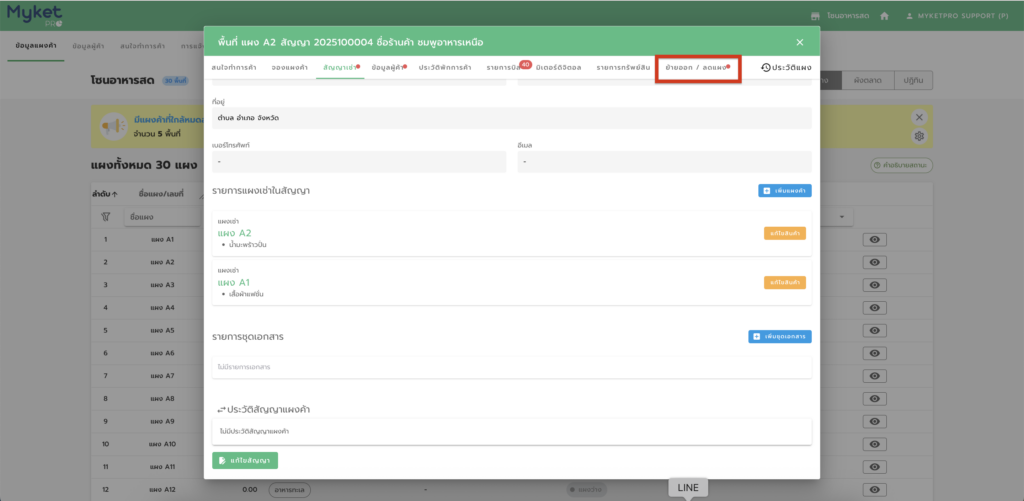Viewport: 1024px width, 501px height.
Task: Click the filter funnel icon in table
Action: pyautogui.click(x=105, y=216)
